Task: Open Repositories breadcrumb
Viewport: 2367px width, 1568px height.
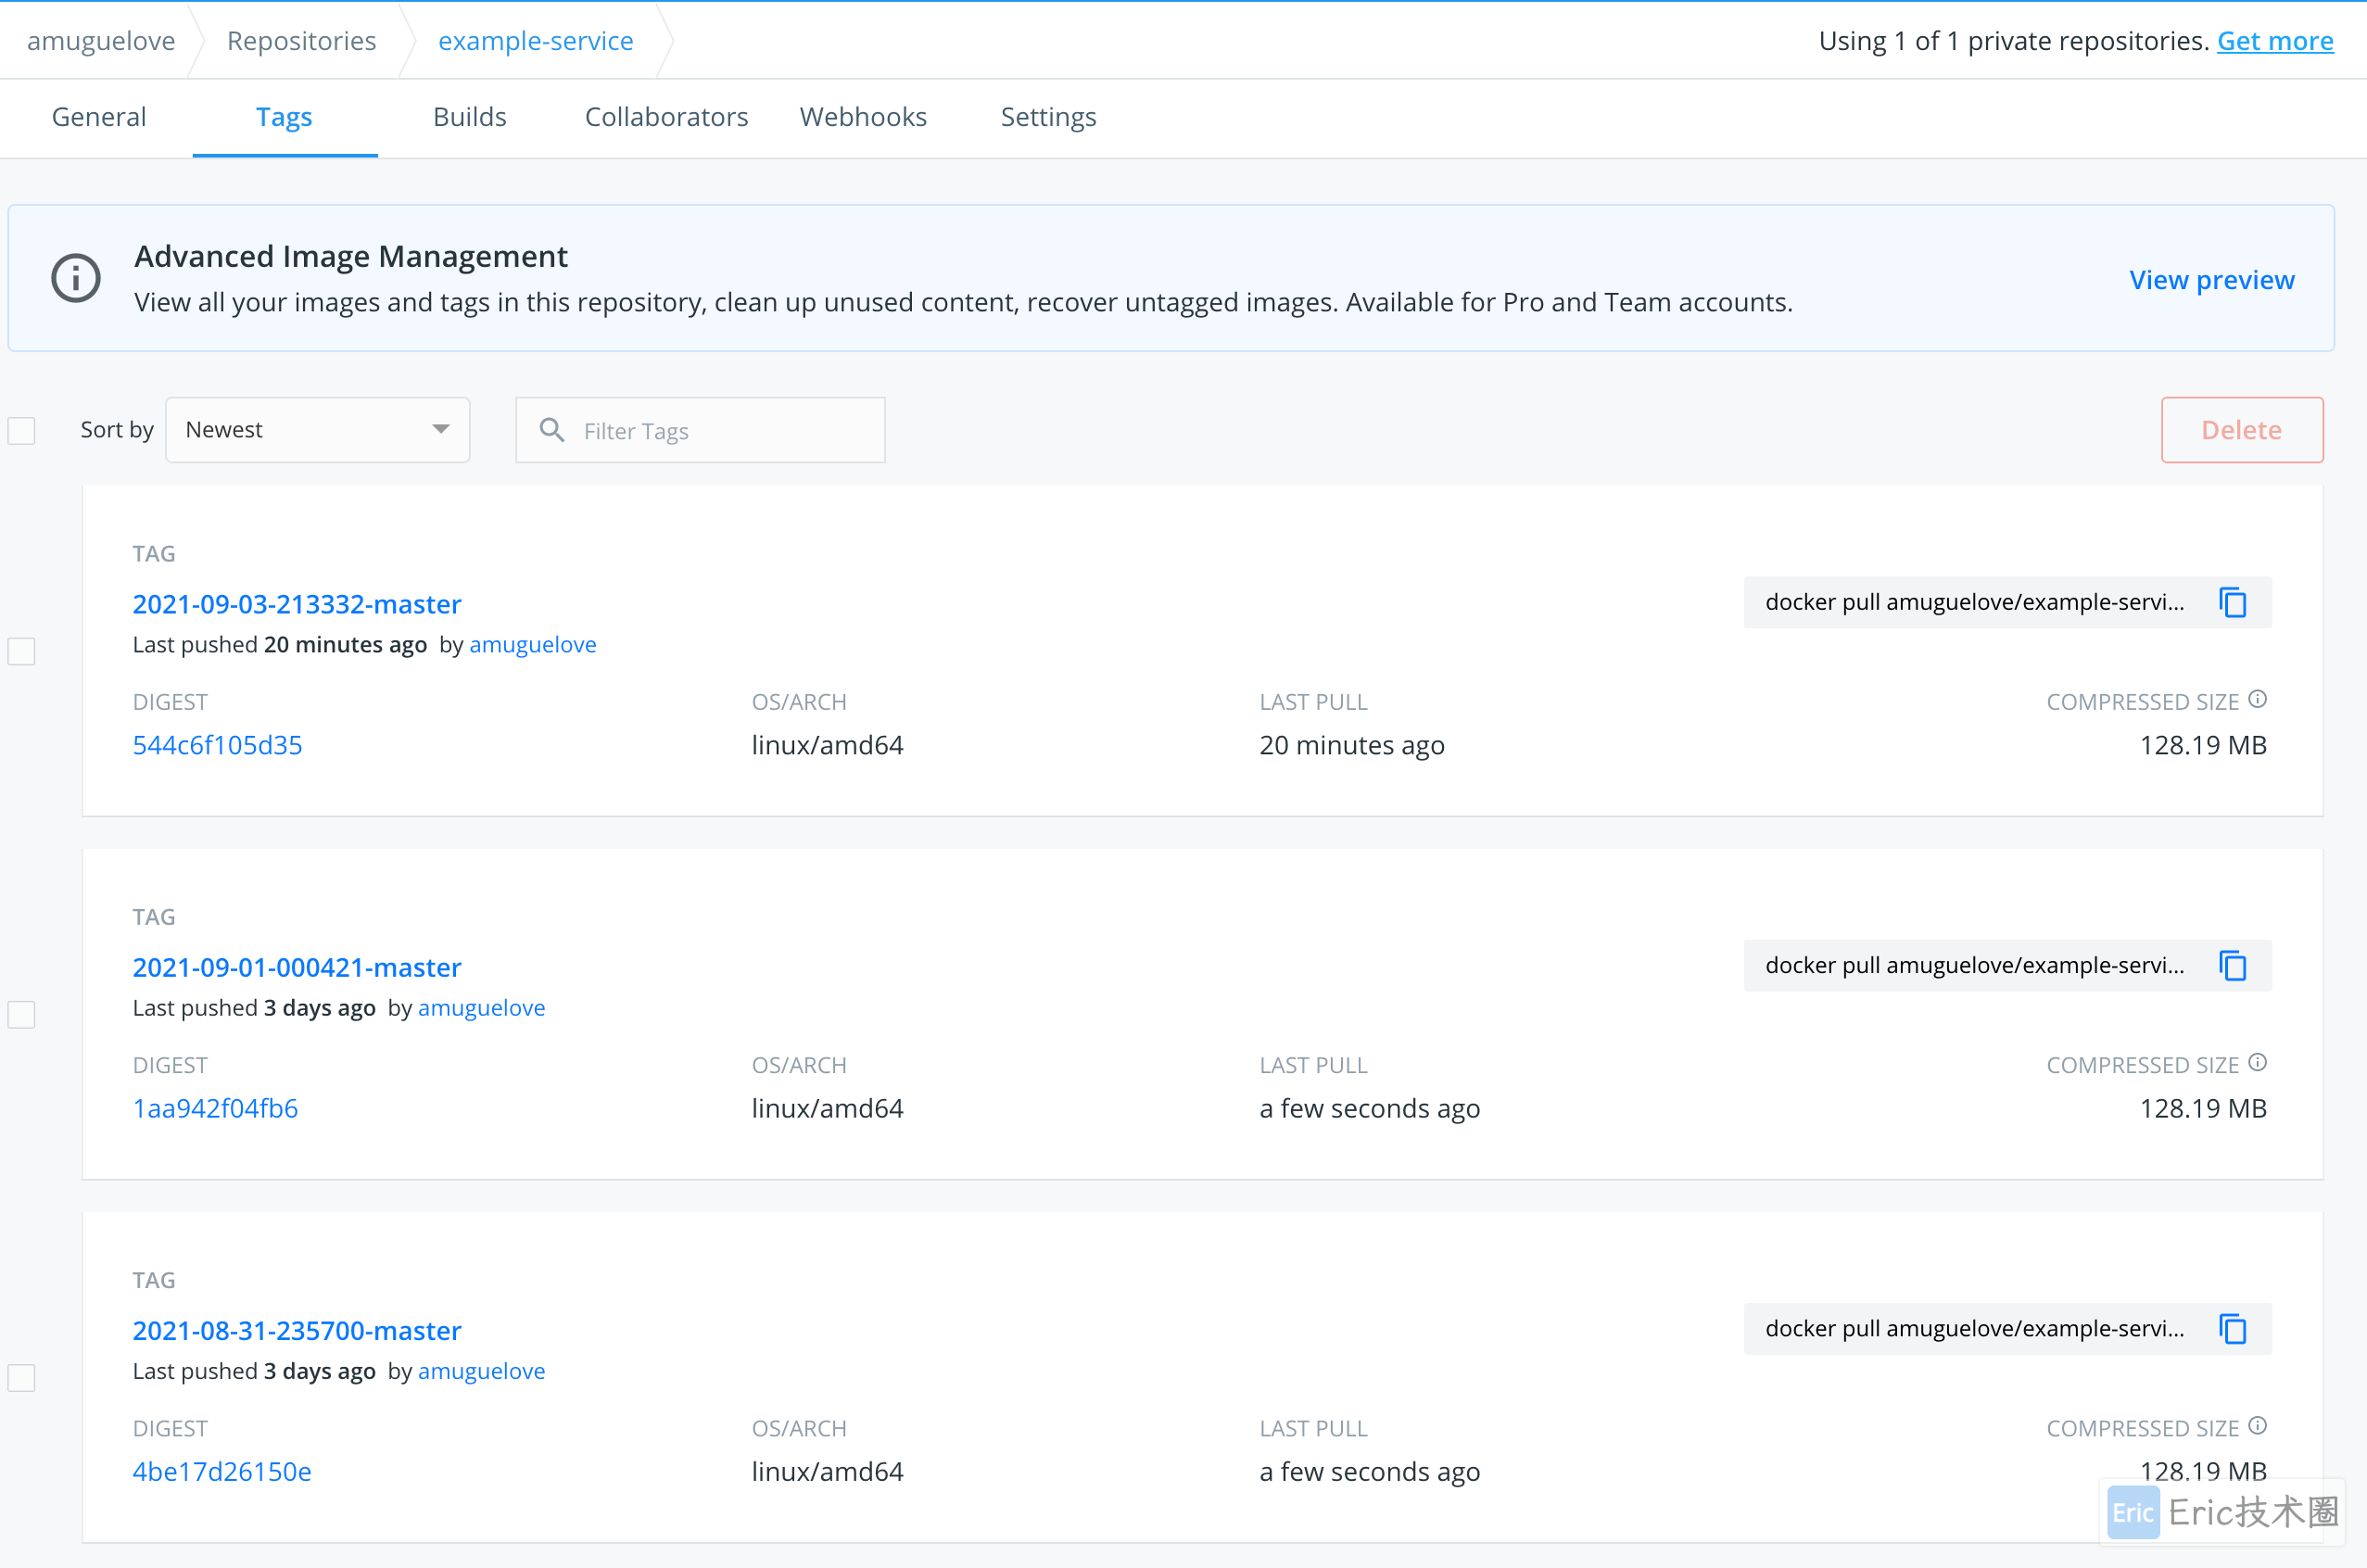Action: coord(302,41)
